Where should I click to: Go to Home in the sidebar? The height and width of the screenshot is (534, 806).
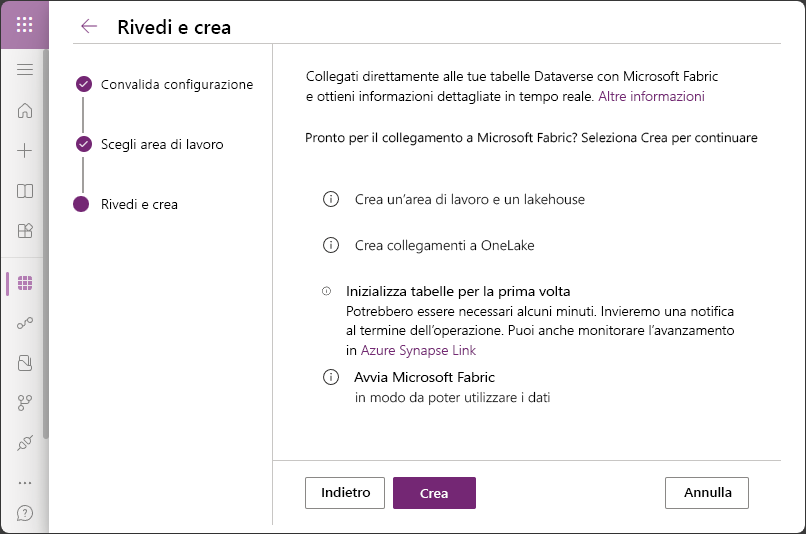coord(25,110)
